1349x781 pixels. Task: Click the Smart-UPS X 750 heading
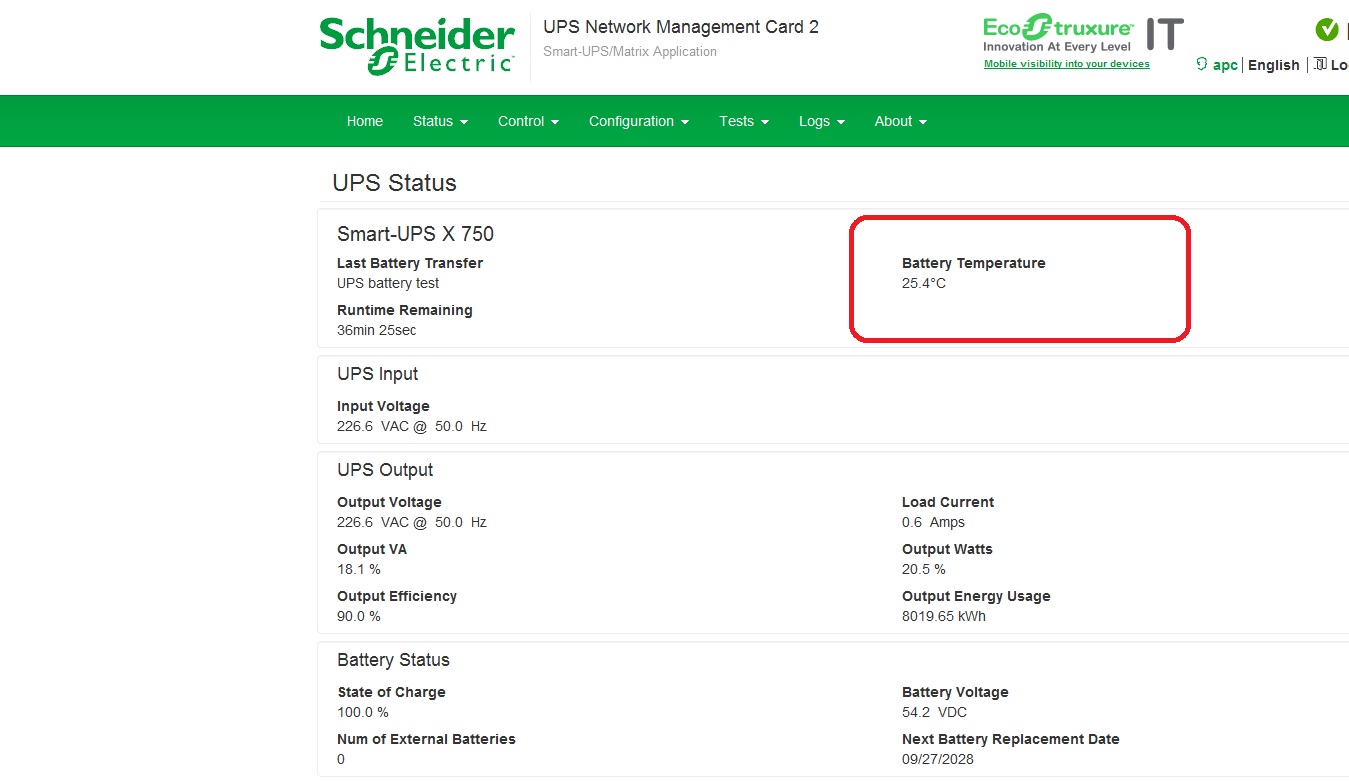click(x=415, y=234)
